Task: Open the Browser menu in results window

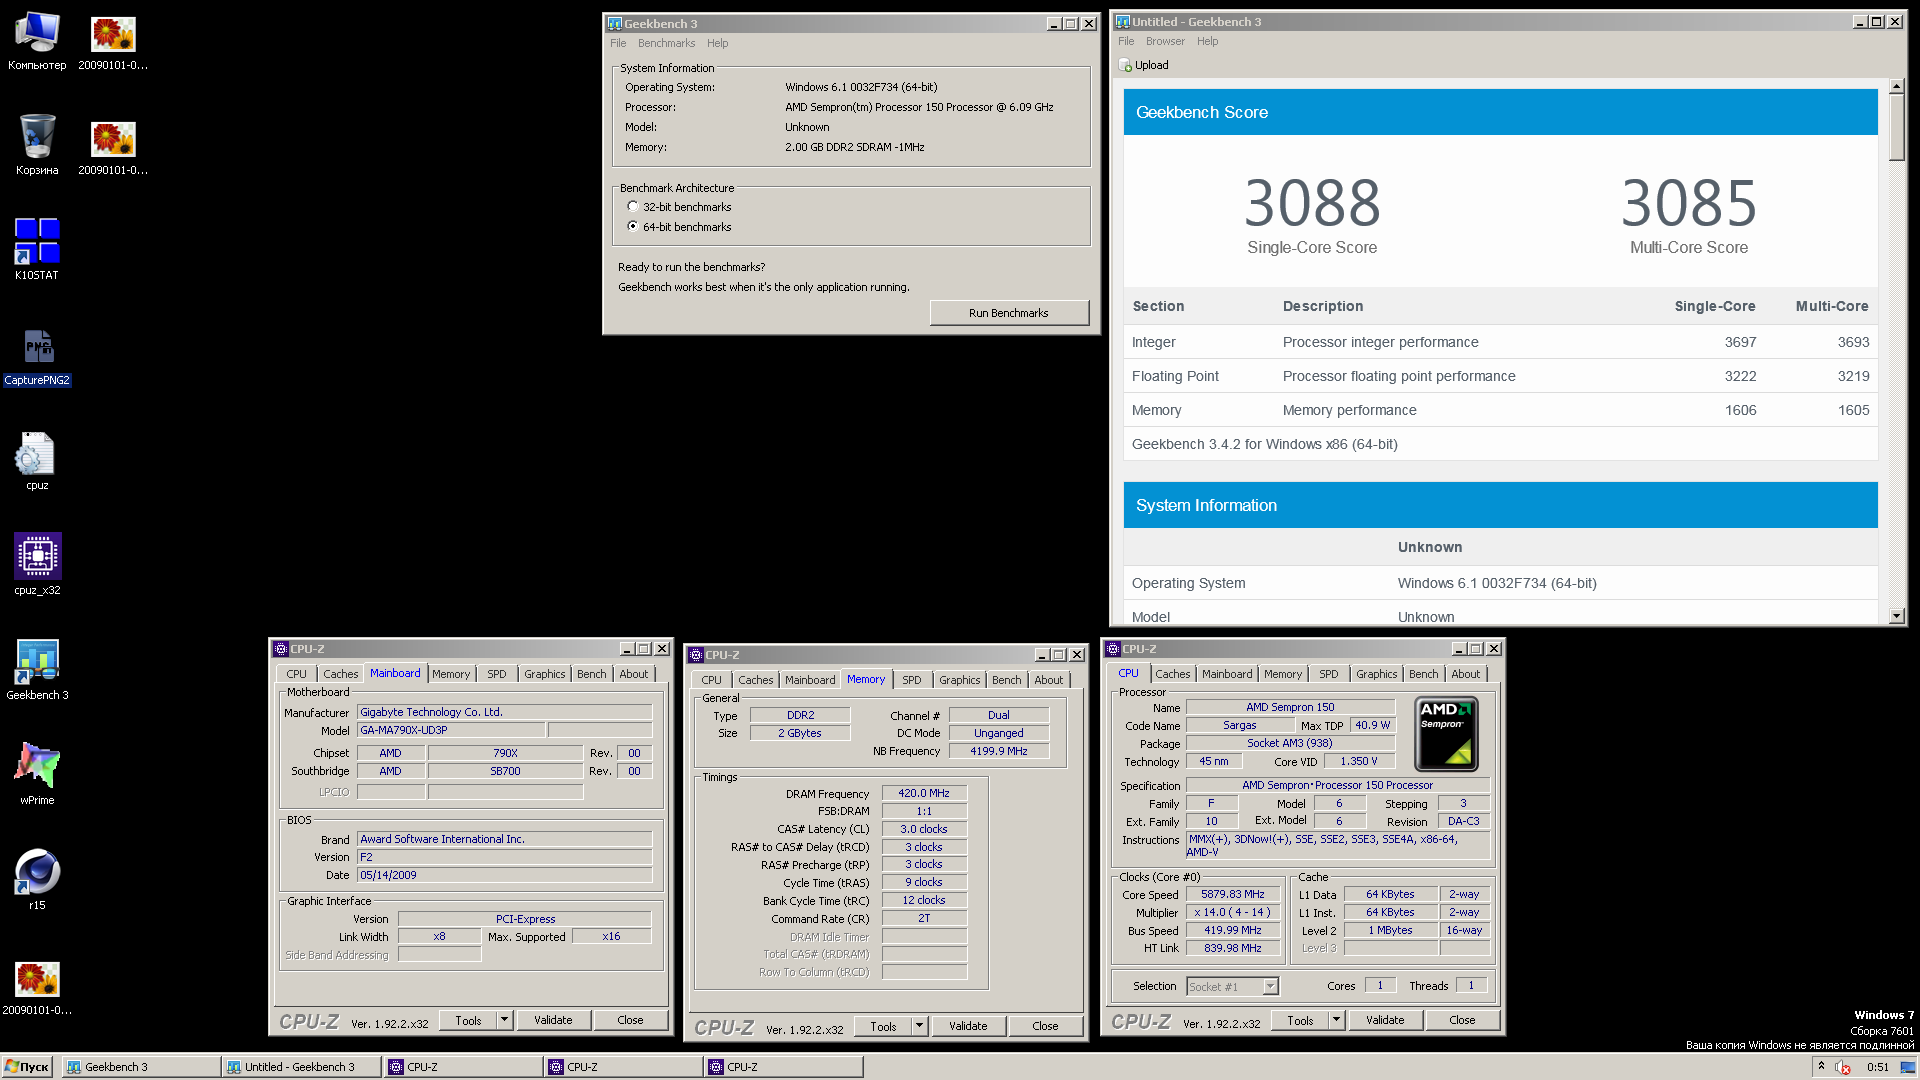Action: click(x=1165, y=41)
